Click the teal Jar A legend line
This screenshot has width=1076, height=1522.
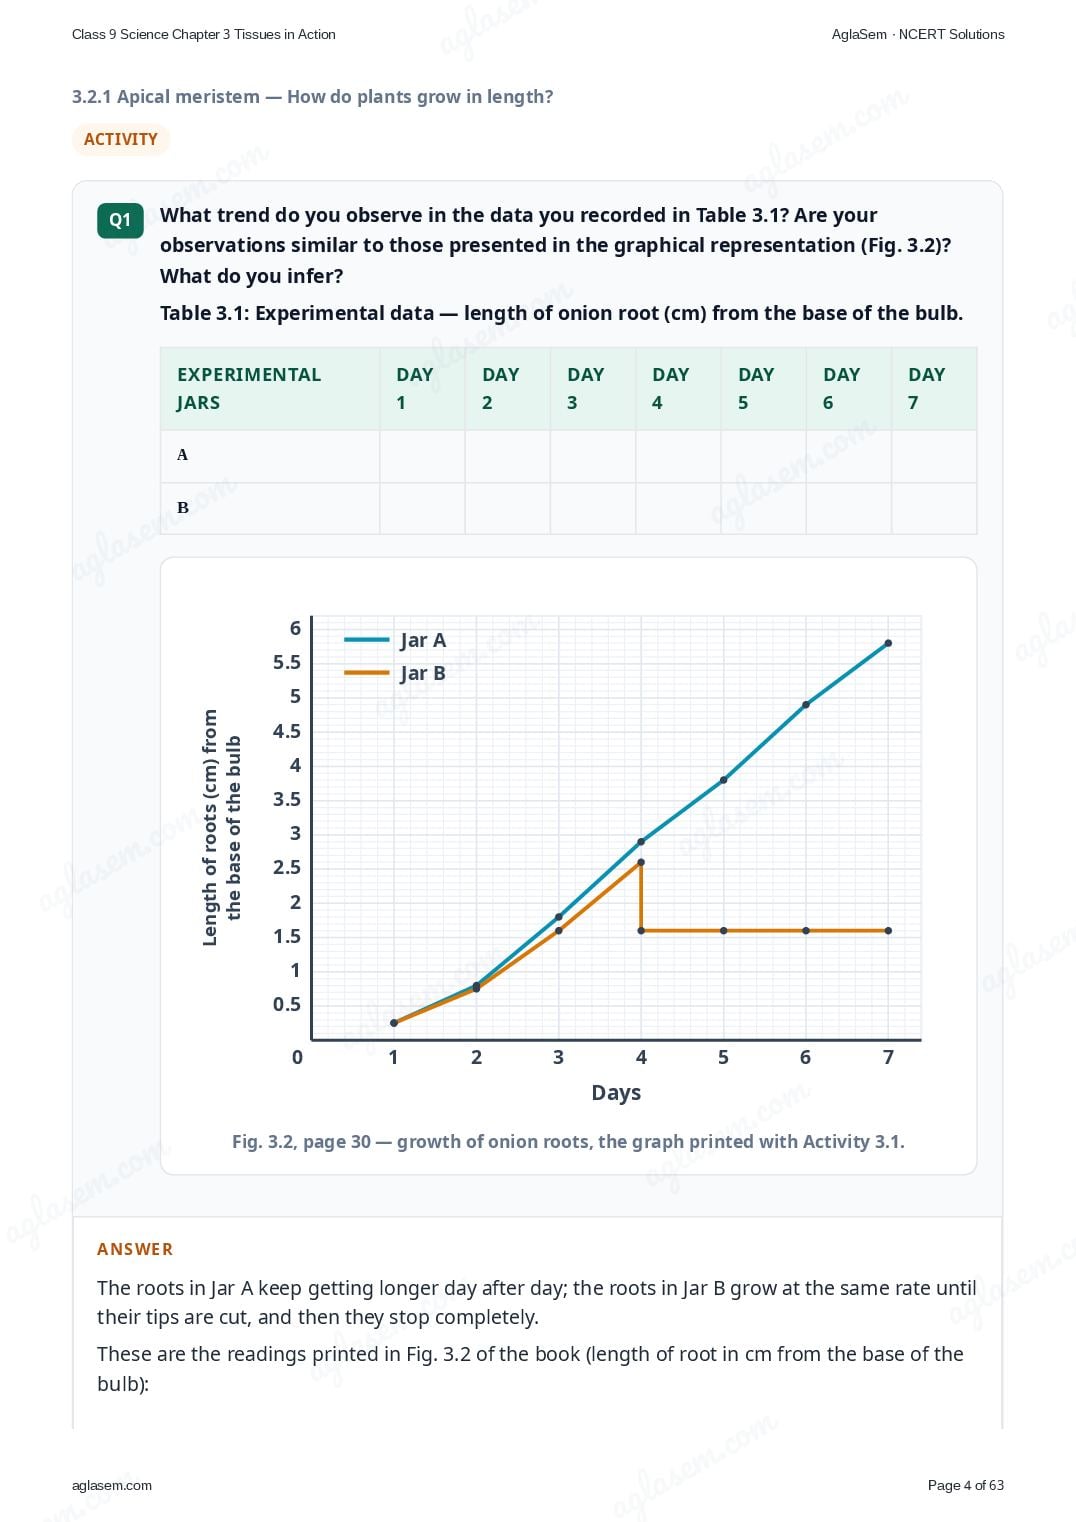[366, 640]
